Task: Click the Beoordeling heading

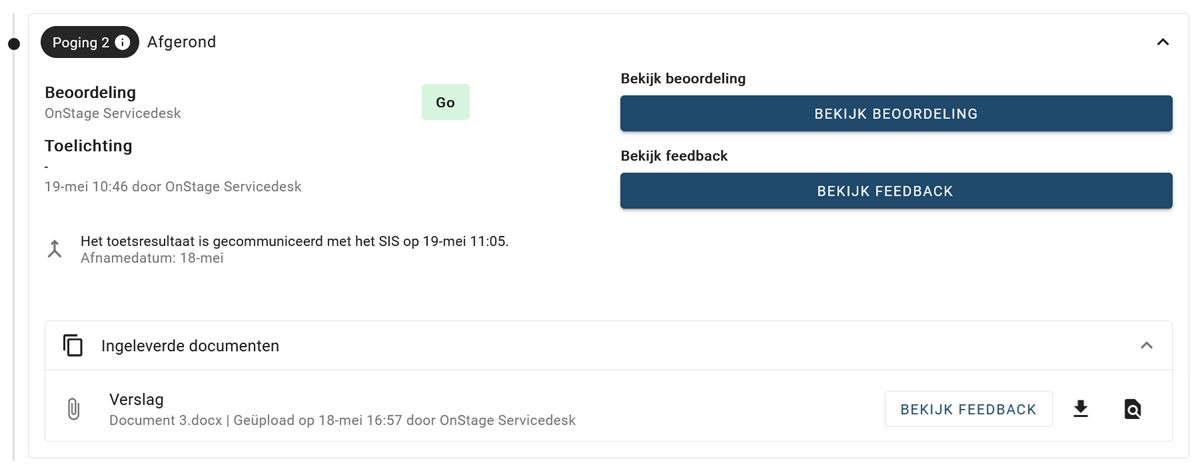Action: click(x=91, y=93)
